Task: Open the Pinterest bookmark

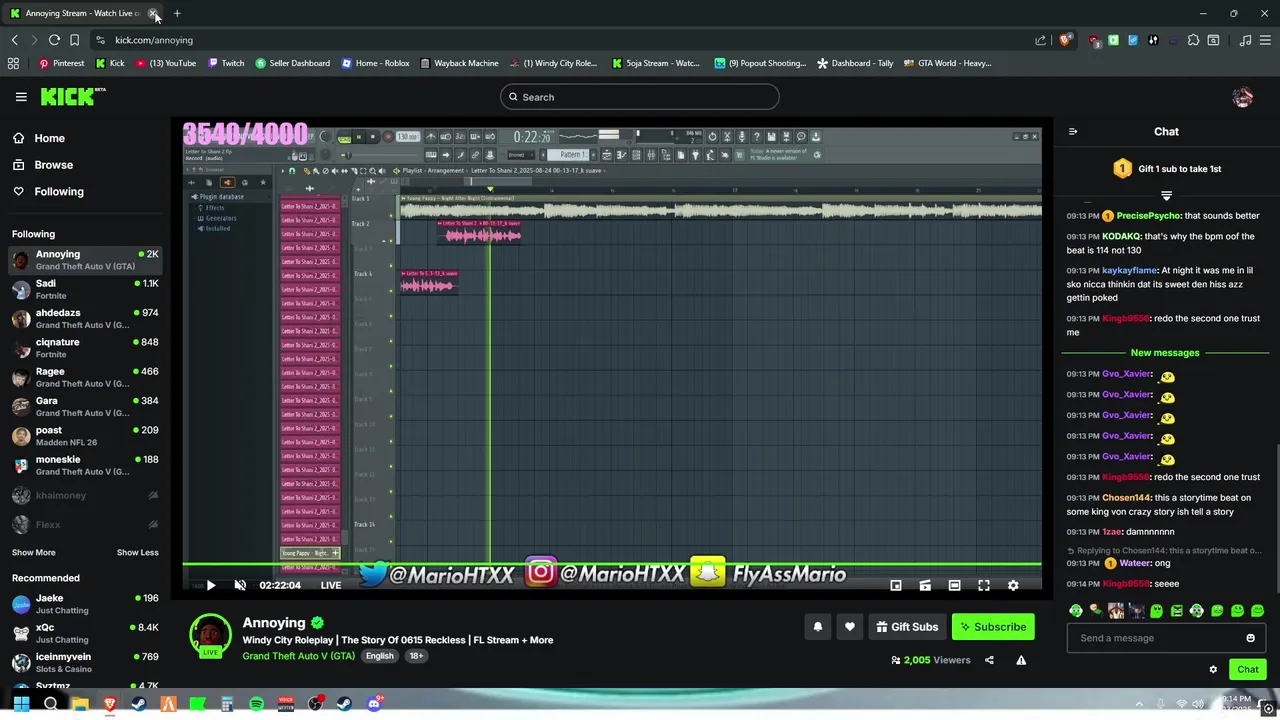Action: coord(61,63)
